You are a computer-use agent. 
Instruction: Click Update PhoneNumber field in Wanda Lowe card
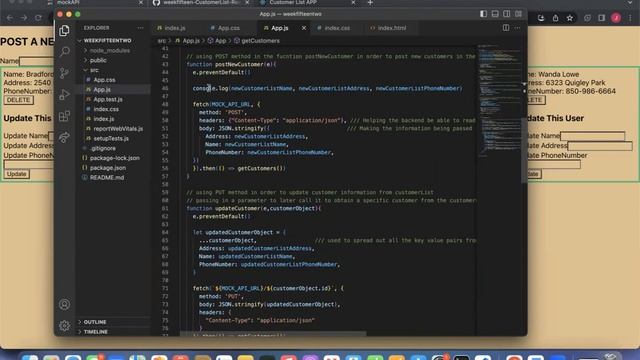[x=554, y=164]
